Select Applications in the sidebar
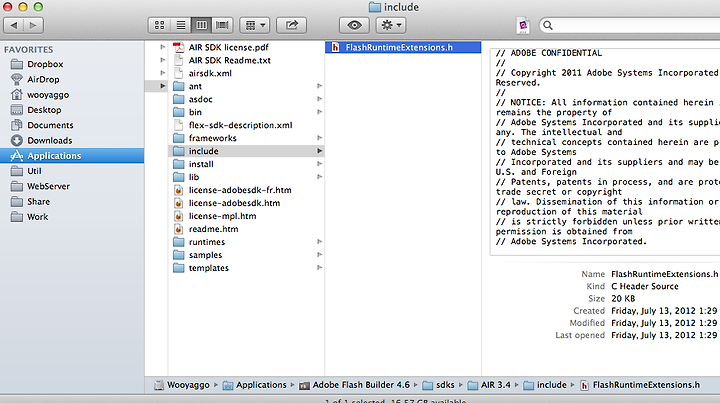Screen dimensions: 720x403 pyautogui.click(x=72, y=156)
